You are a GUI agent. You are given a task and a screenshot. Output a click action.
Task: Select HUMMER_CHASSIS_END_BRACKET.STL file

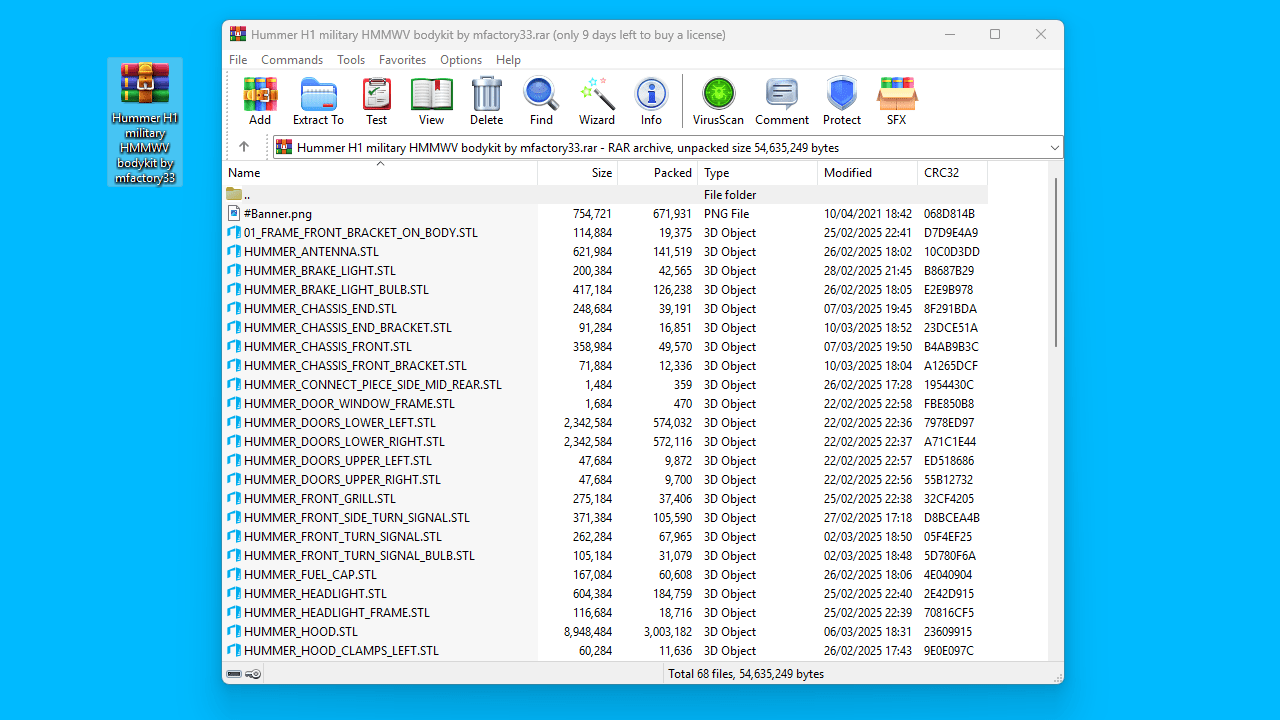[347, 328]
